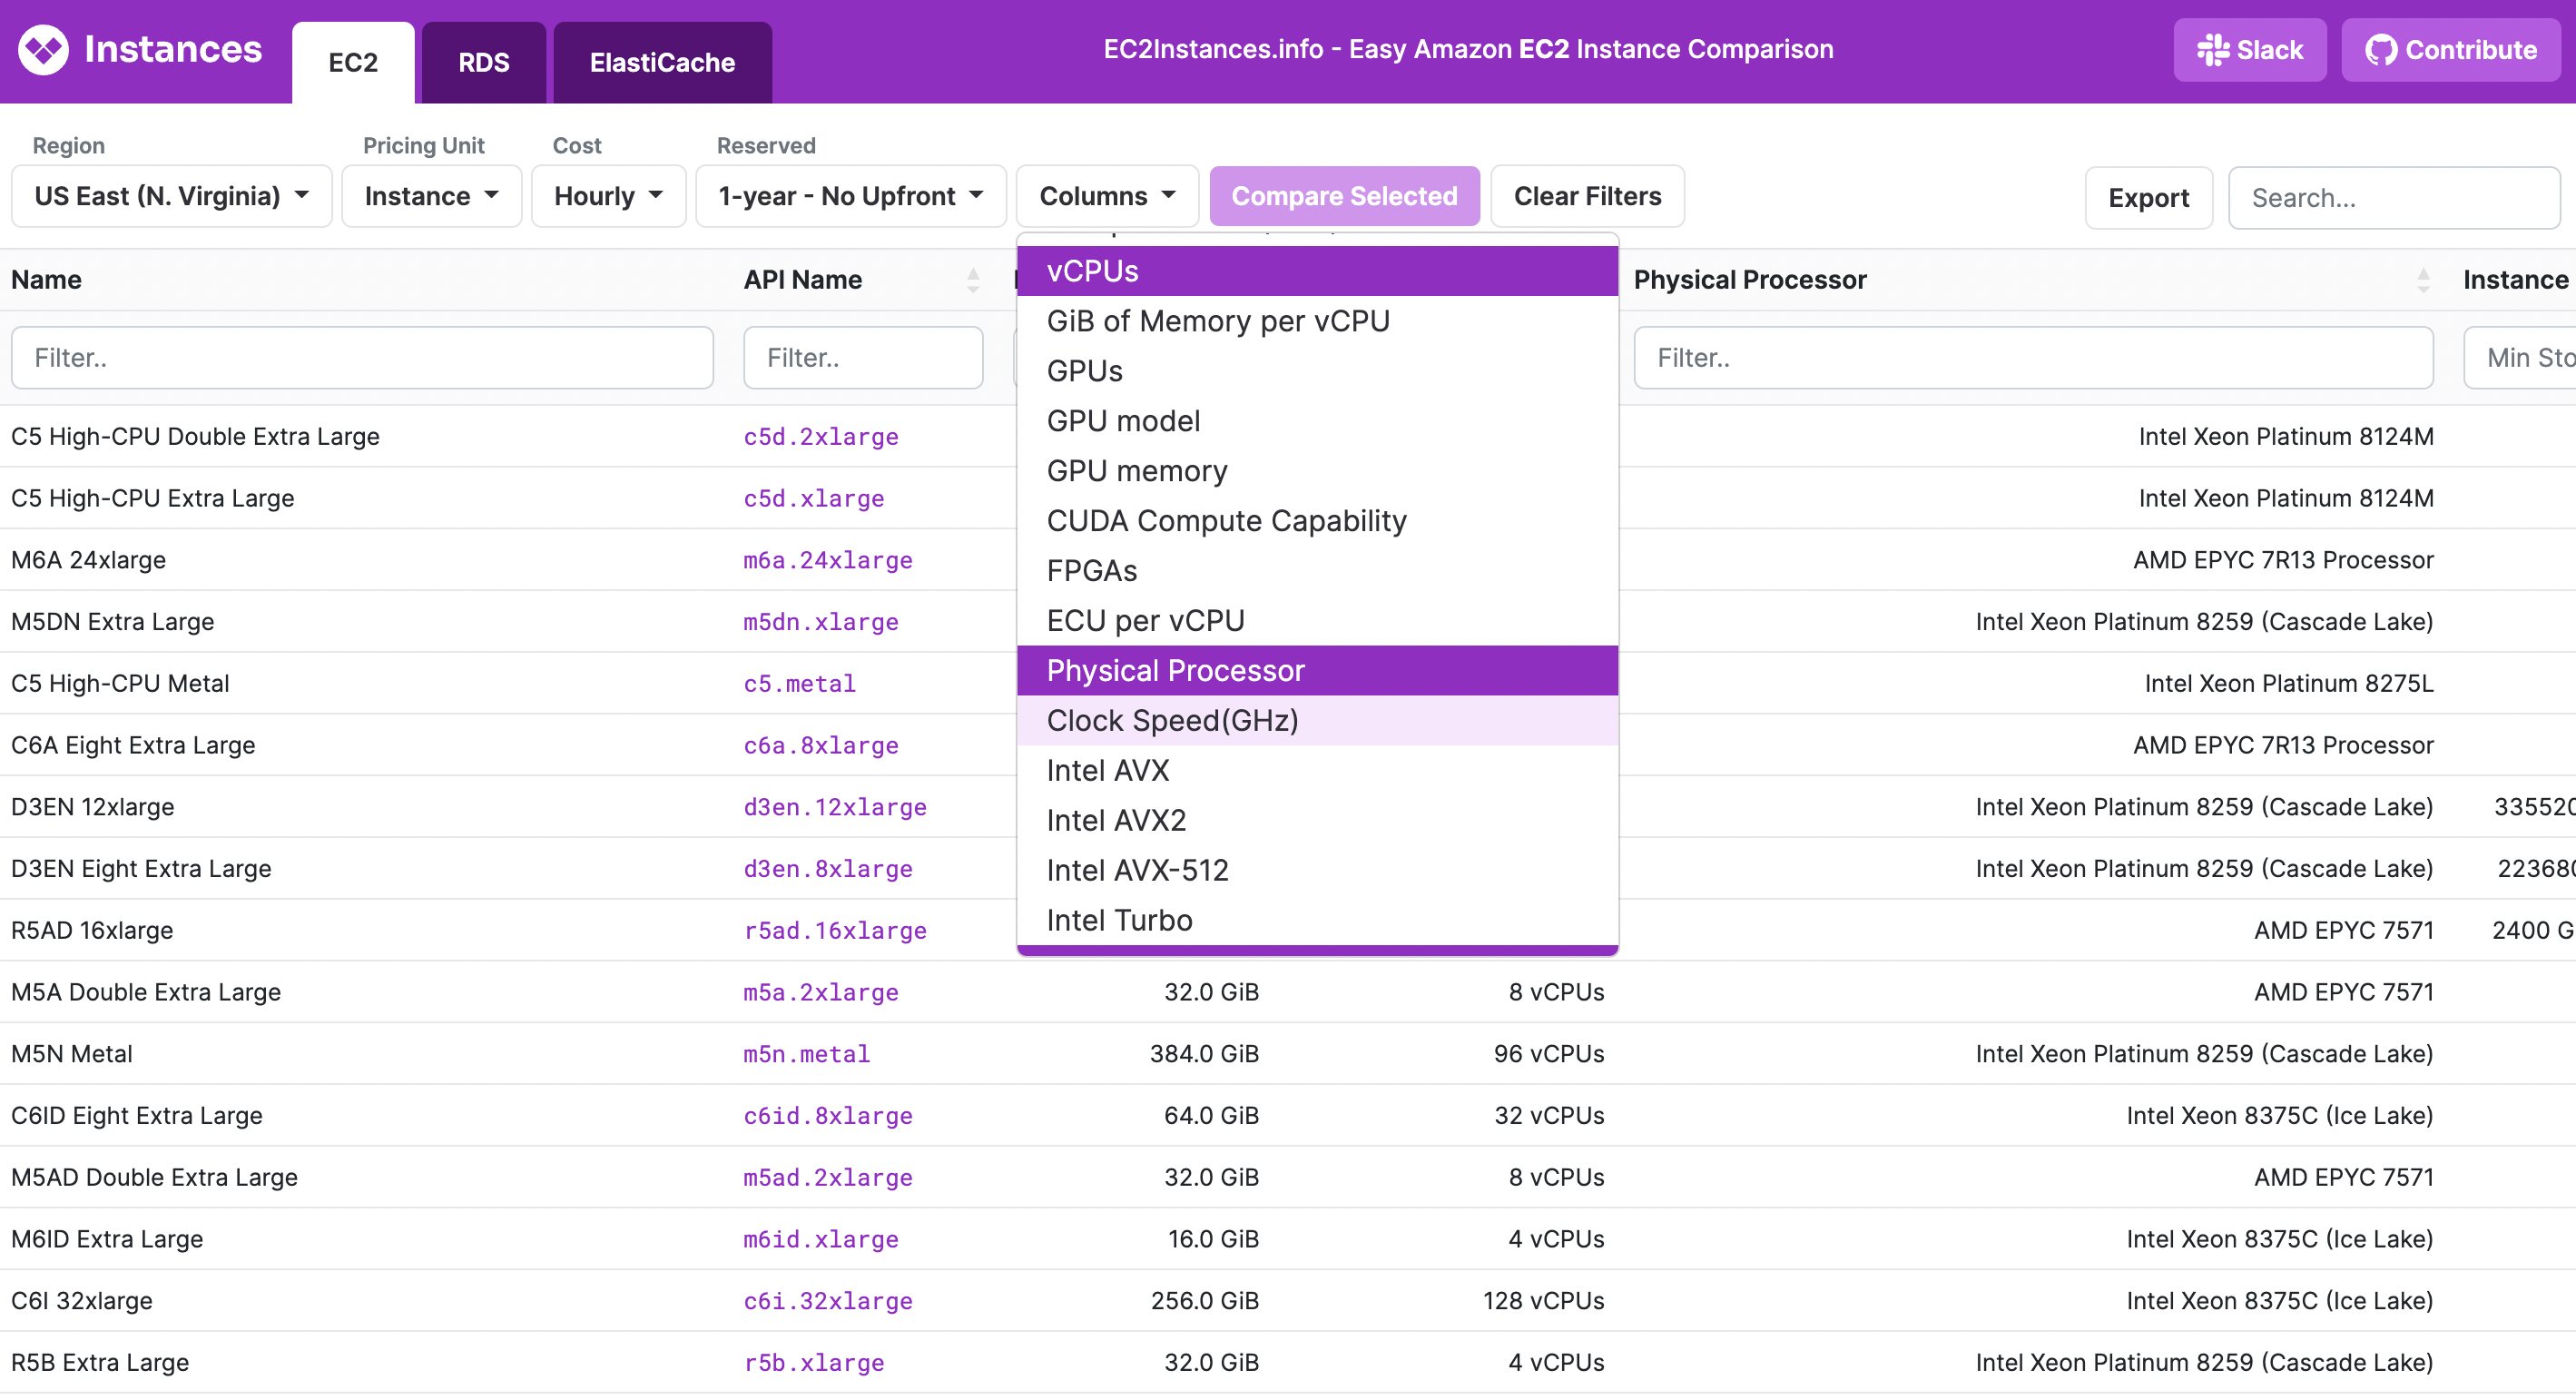Click the Slack icon button
Viewport: 2576px width, 1400px height.
tap(2249, 50)
